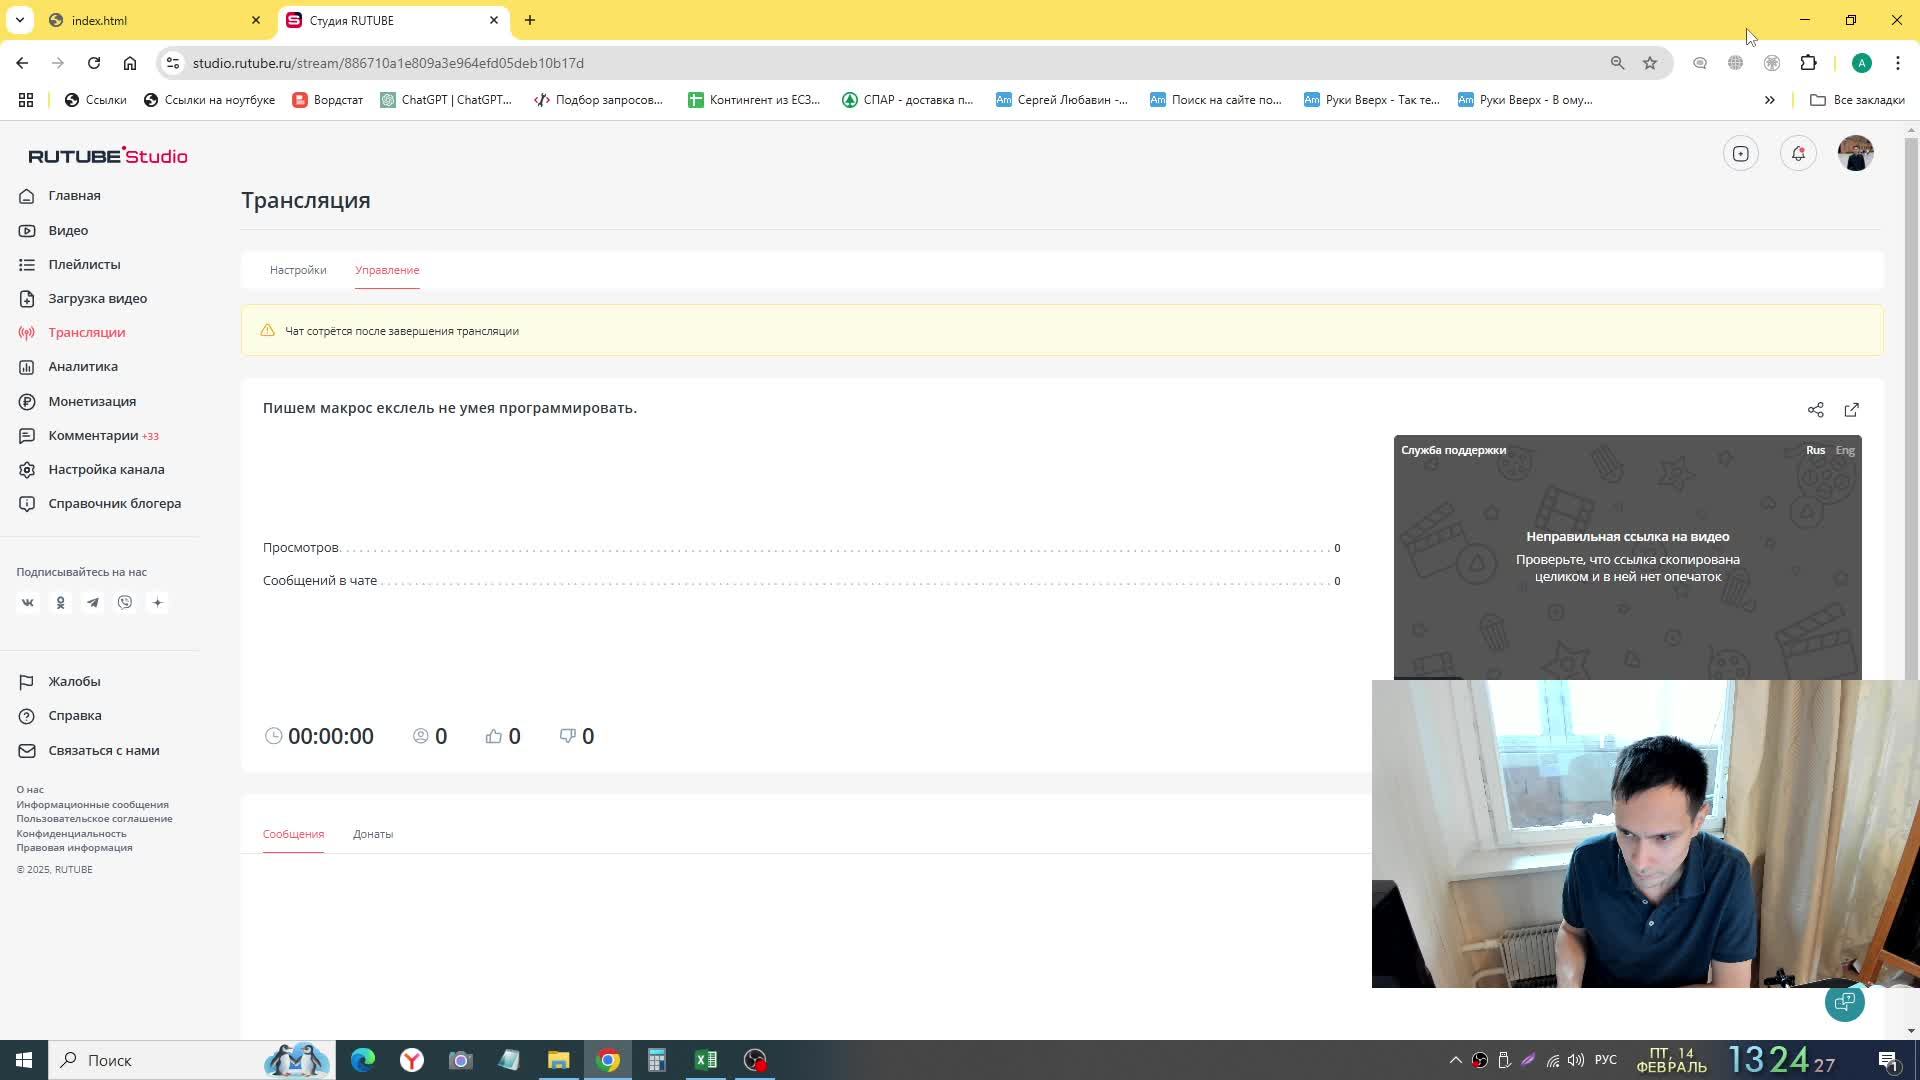The height and width of the screenshot is (1080, 1920).
Task: Switch player language to Eng
Action: click(1845, 450)
